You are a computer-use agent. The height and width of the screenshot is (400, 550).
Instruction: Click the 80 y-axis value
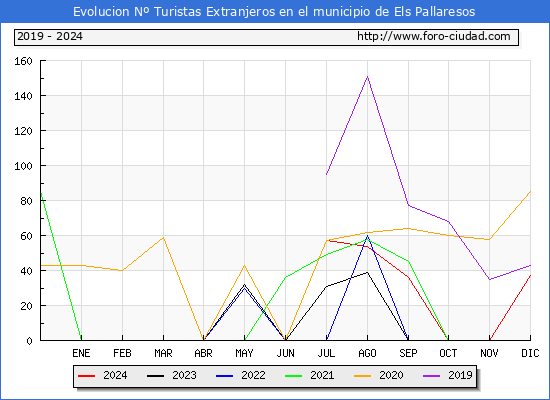pyautogui.click(x=26, y=201)
